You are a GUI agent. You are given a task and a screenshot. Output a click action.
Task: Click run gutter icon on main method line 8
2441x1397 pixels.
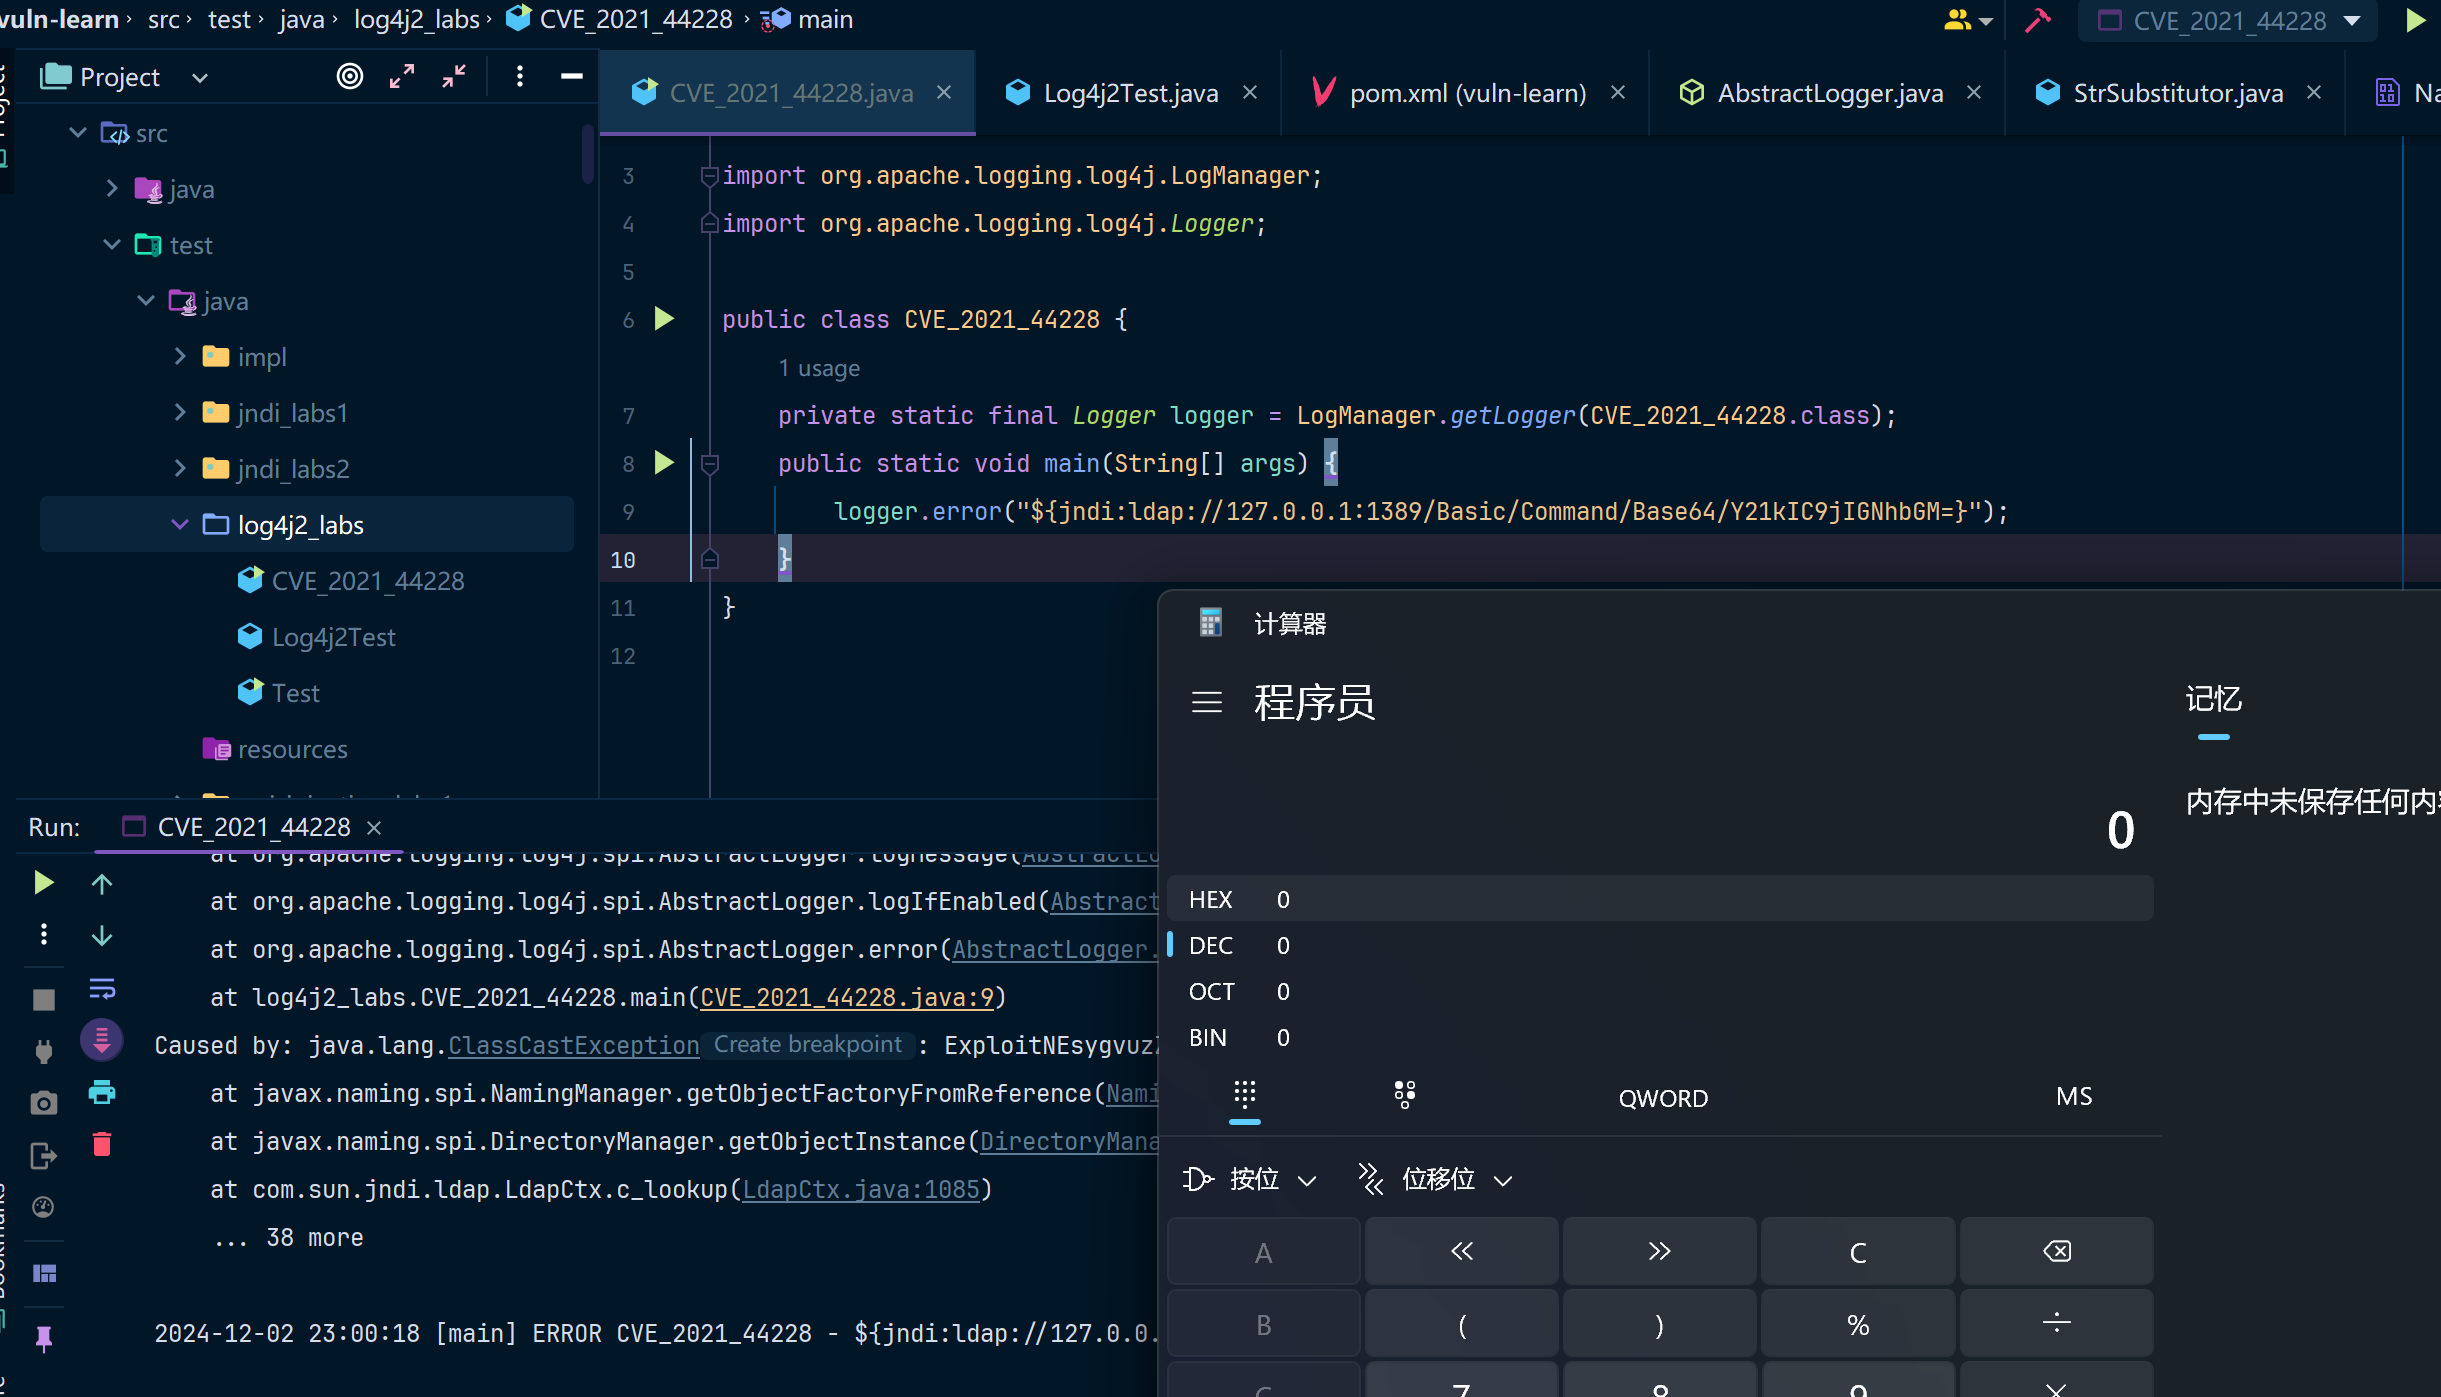click(x=664, y=463)
